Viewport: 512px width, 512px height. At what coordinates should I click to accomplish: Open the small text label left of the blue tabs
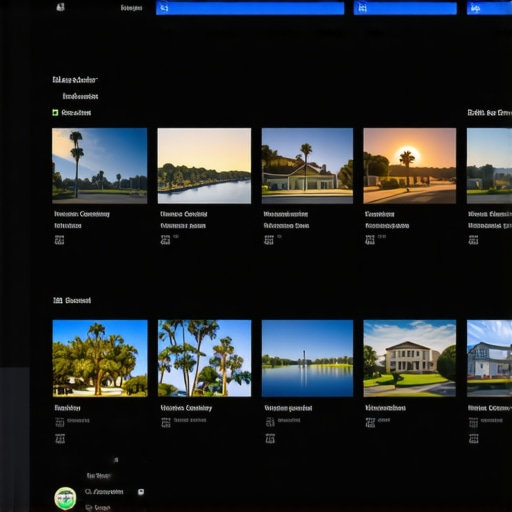pos(131,8)
